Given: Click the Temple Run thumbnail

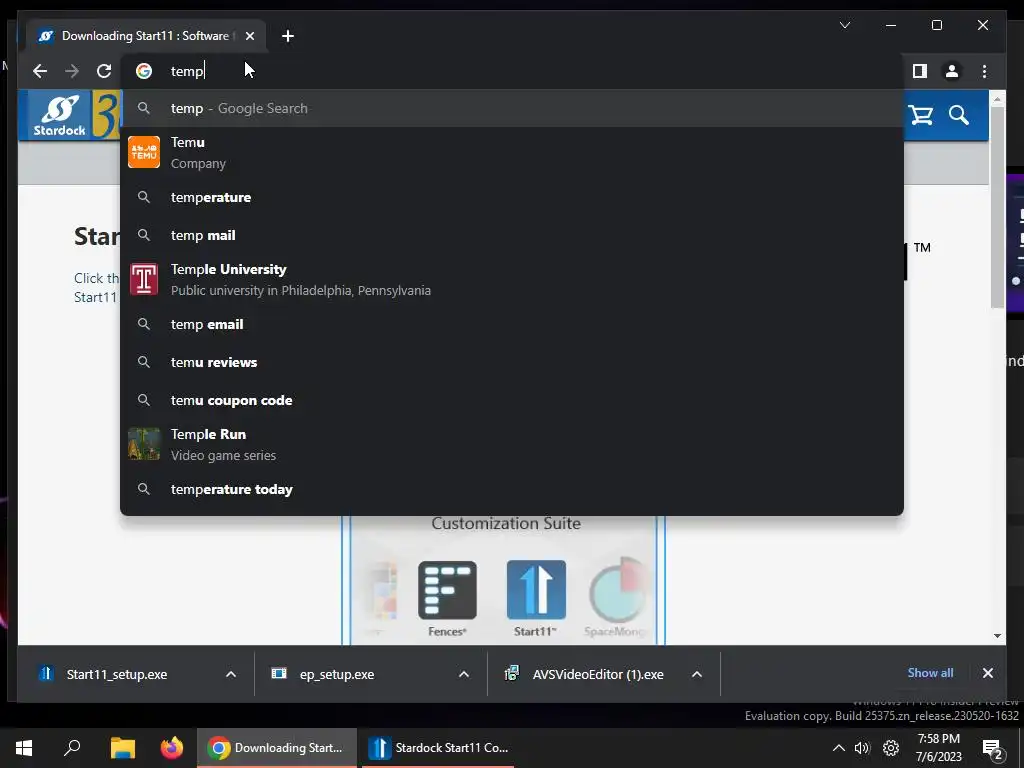Looking at the screenshot, I should pos(144,444).
